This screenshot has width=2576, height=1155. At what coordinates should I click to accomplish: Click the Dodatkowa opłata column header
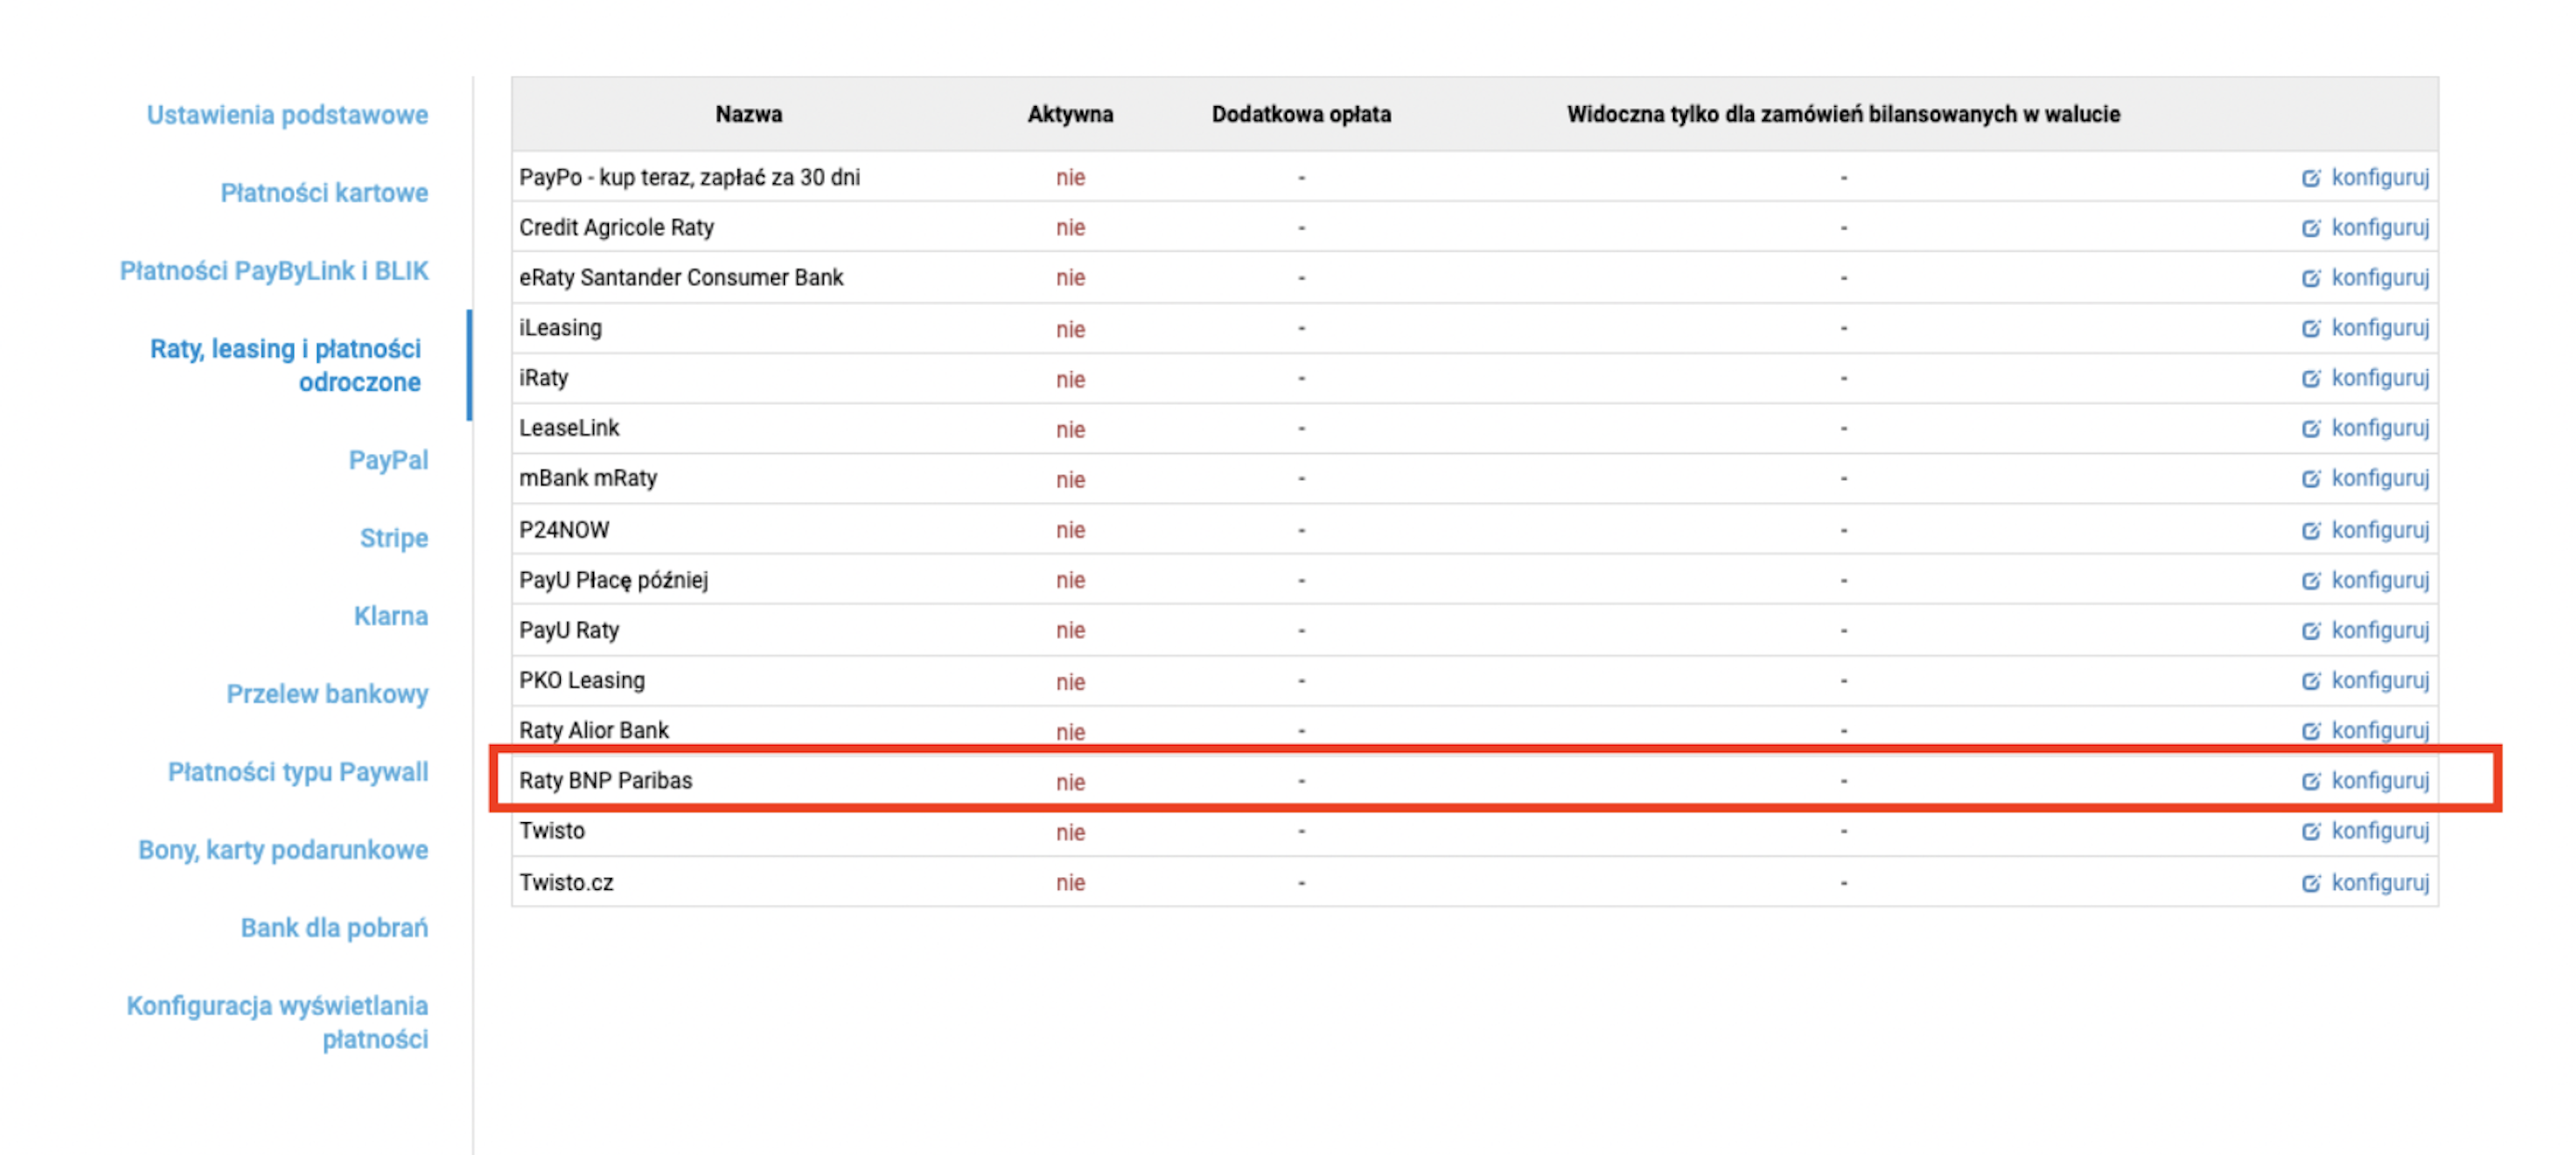[x=1301, y=114]
